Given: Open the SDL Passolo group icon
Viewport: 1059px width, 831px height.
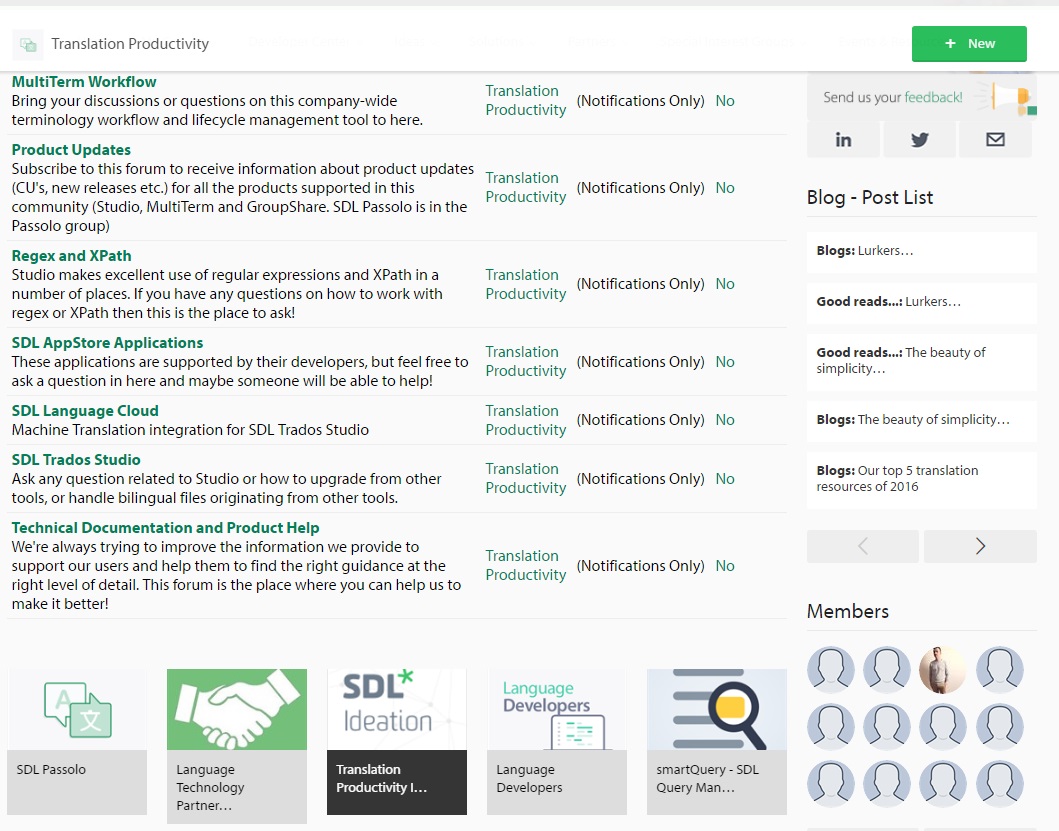Looking at the screenshot, I should click(x=77, y=709).
